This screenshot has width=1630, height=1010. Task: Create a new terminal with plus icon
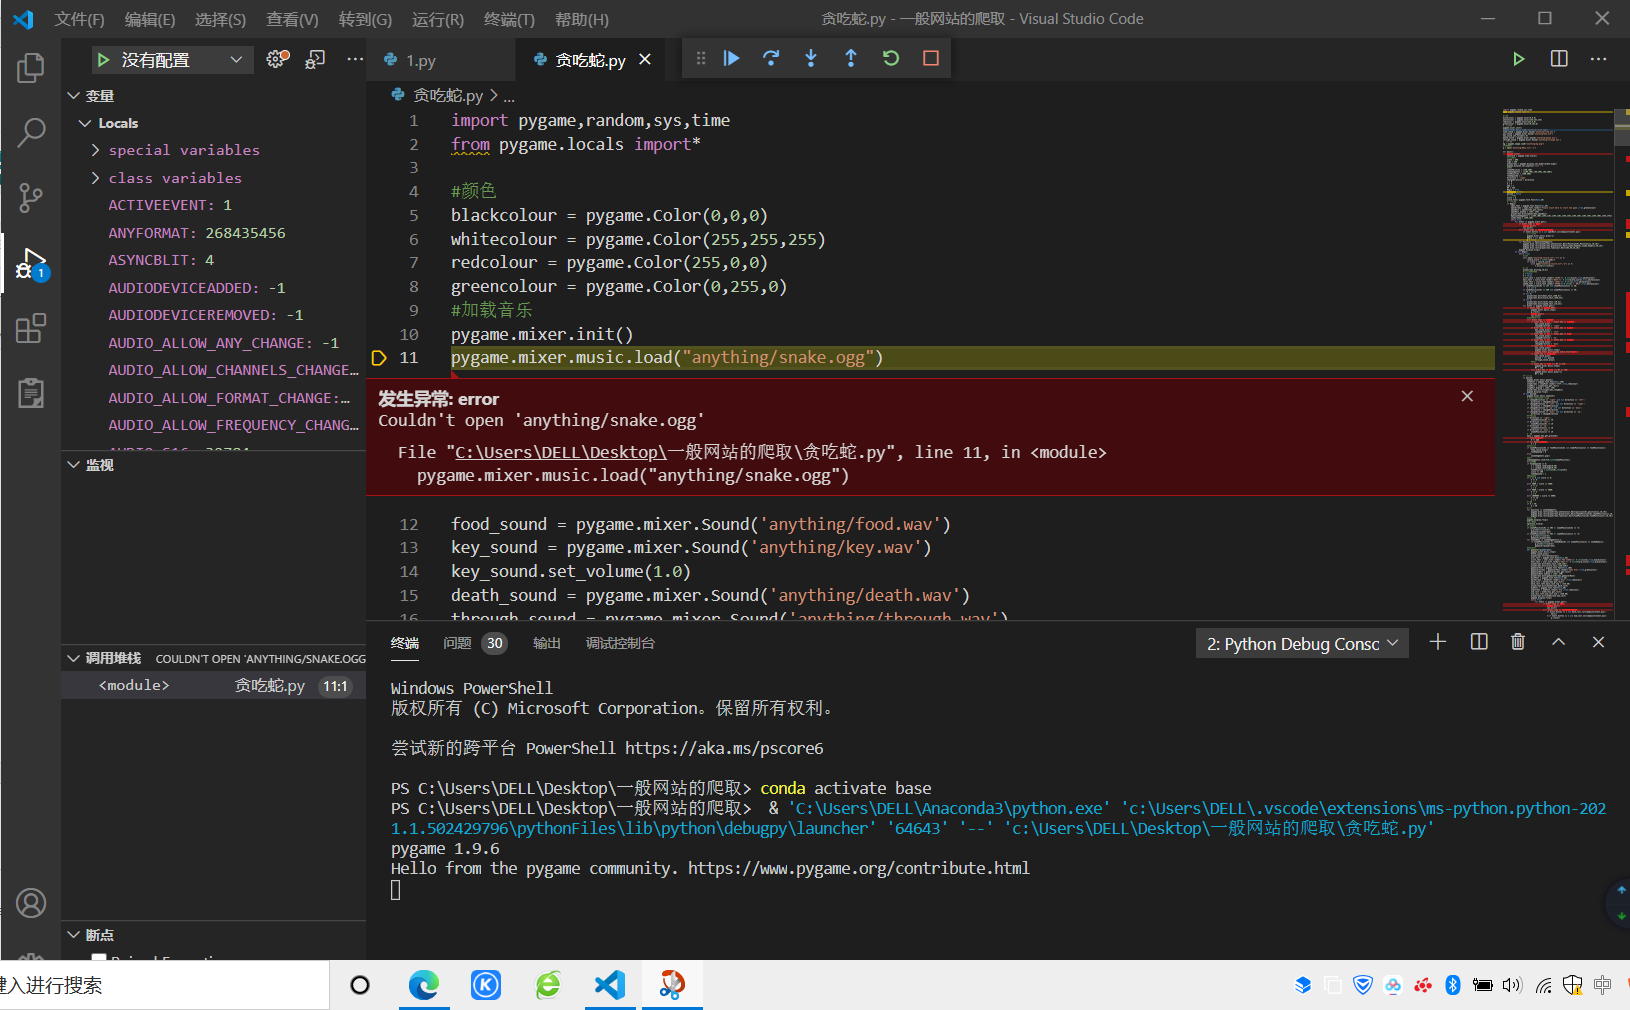point(1438,642)
